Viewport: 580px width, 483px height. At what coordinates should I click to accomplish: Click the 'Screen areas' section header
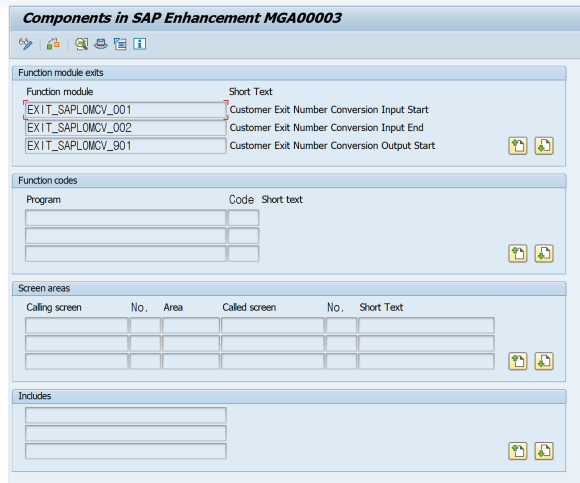[x=44, y=288]
